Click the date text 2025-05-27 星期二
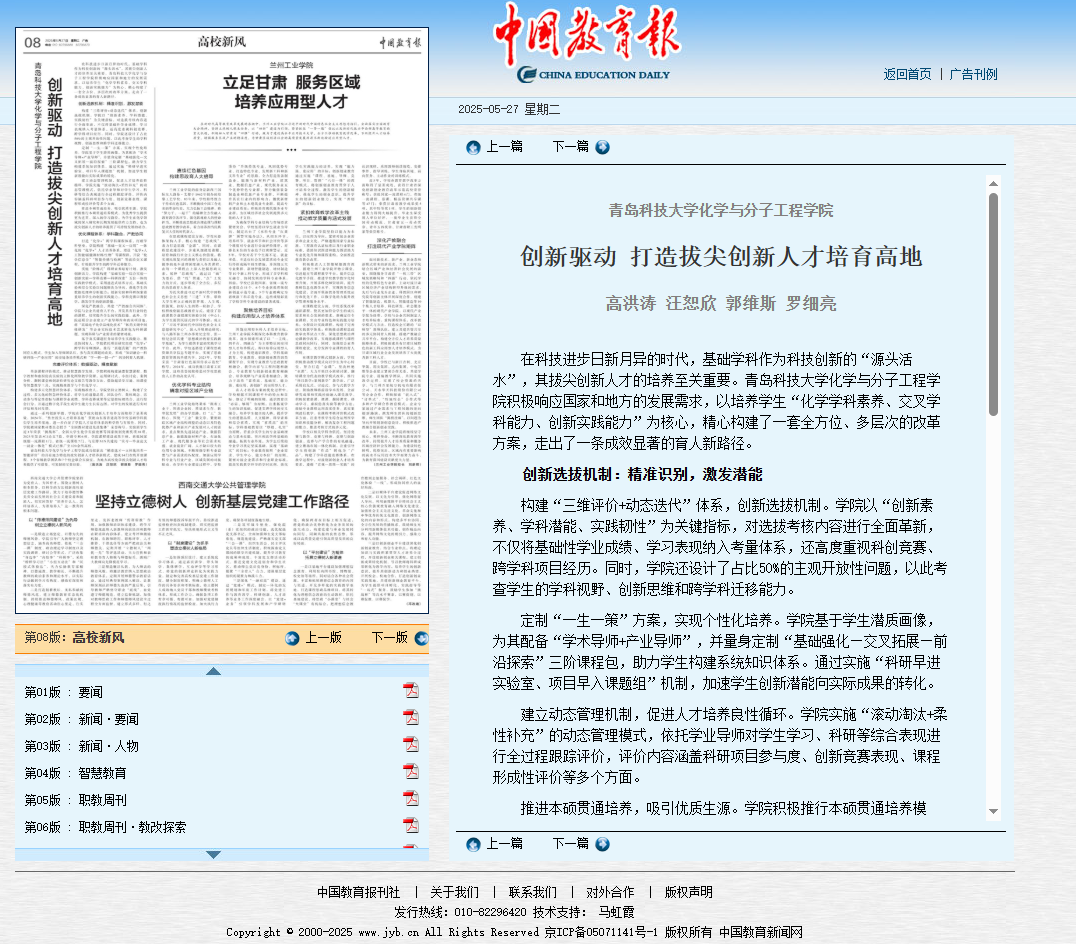This screenshot has height=944, width=1076. pyautogui.click(x=509, y=109)
